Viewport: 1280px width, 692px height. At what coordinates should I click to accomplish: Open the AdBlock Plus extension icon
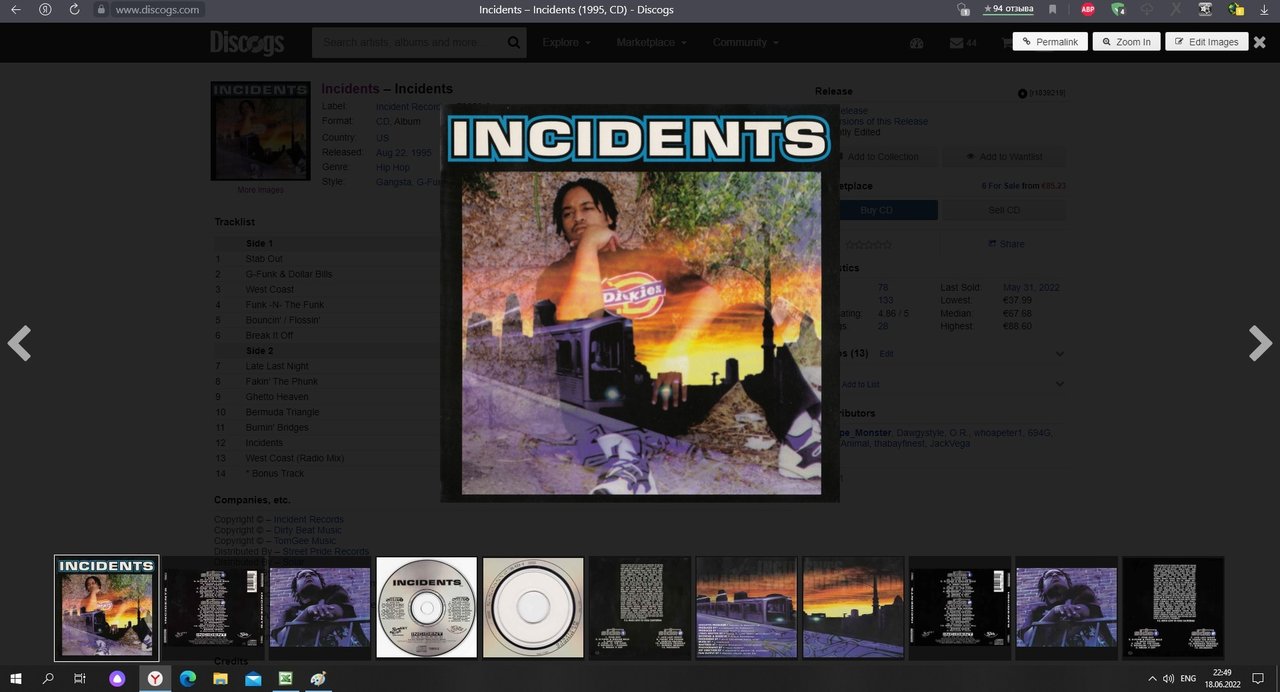pyautogui.click(x=1088, y=9)
